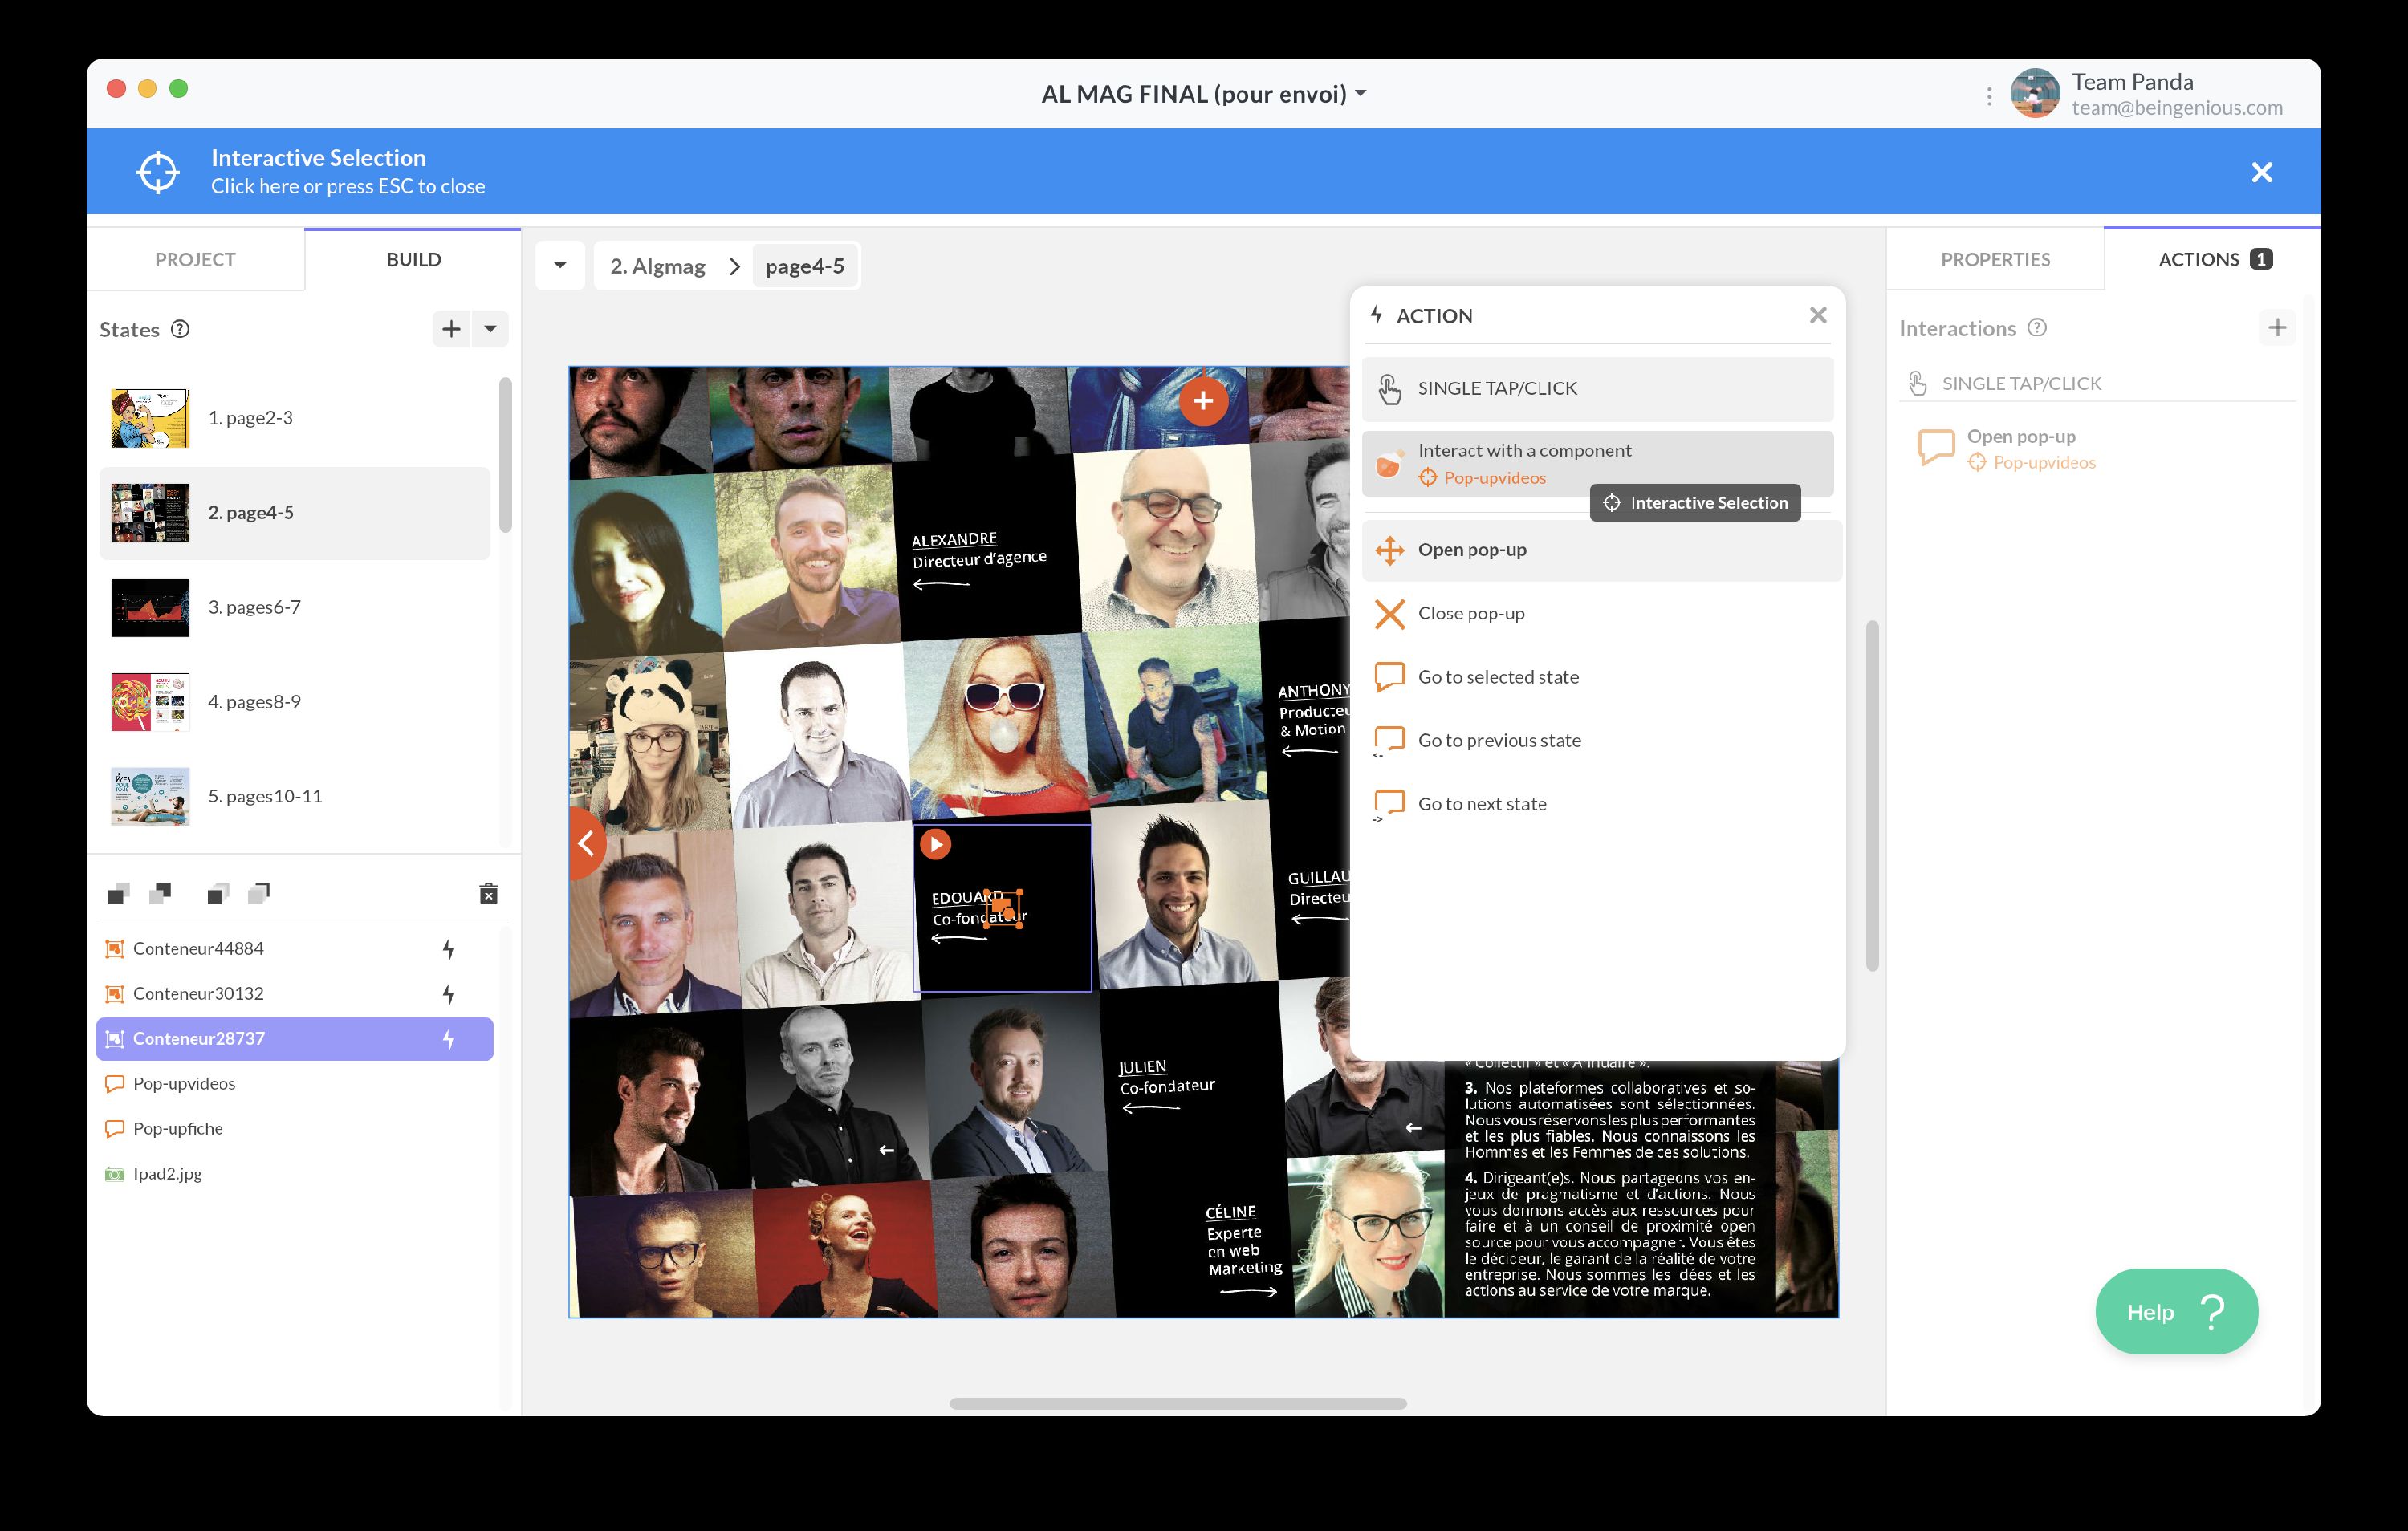Image resolution: width=2408 pixels, height=1531 pixels.
Task: Delete the selected layer using the trash icon
Action: tap(488, 893)
